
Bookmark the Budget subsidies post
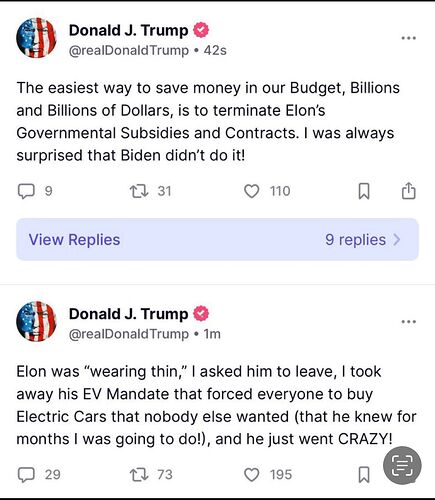click(x=364, y=192)
